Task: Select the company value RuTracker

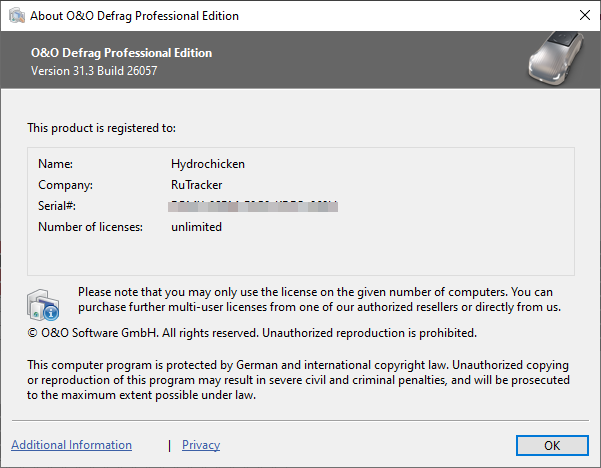Action: click(196, 185)
